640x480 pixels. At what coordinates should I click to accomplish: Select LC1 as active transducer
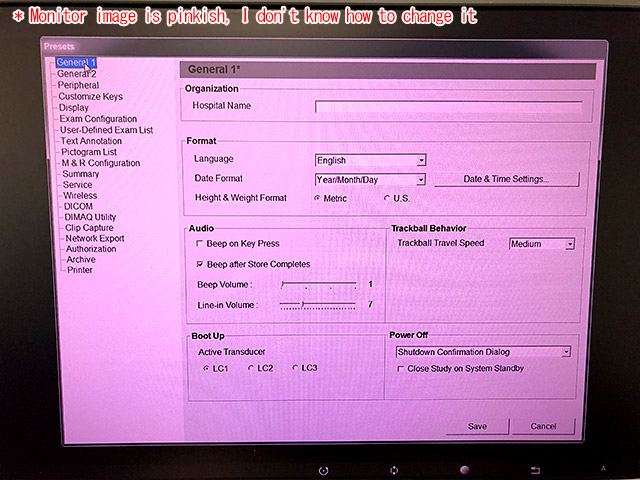pyautogui.click(x=216, y=369)
